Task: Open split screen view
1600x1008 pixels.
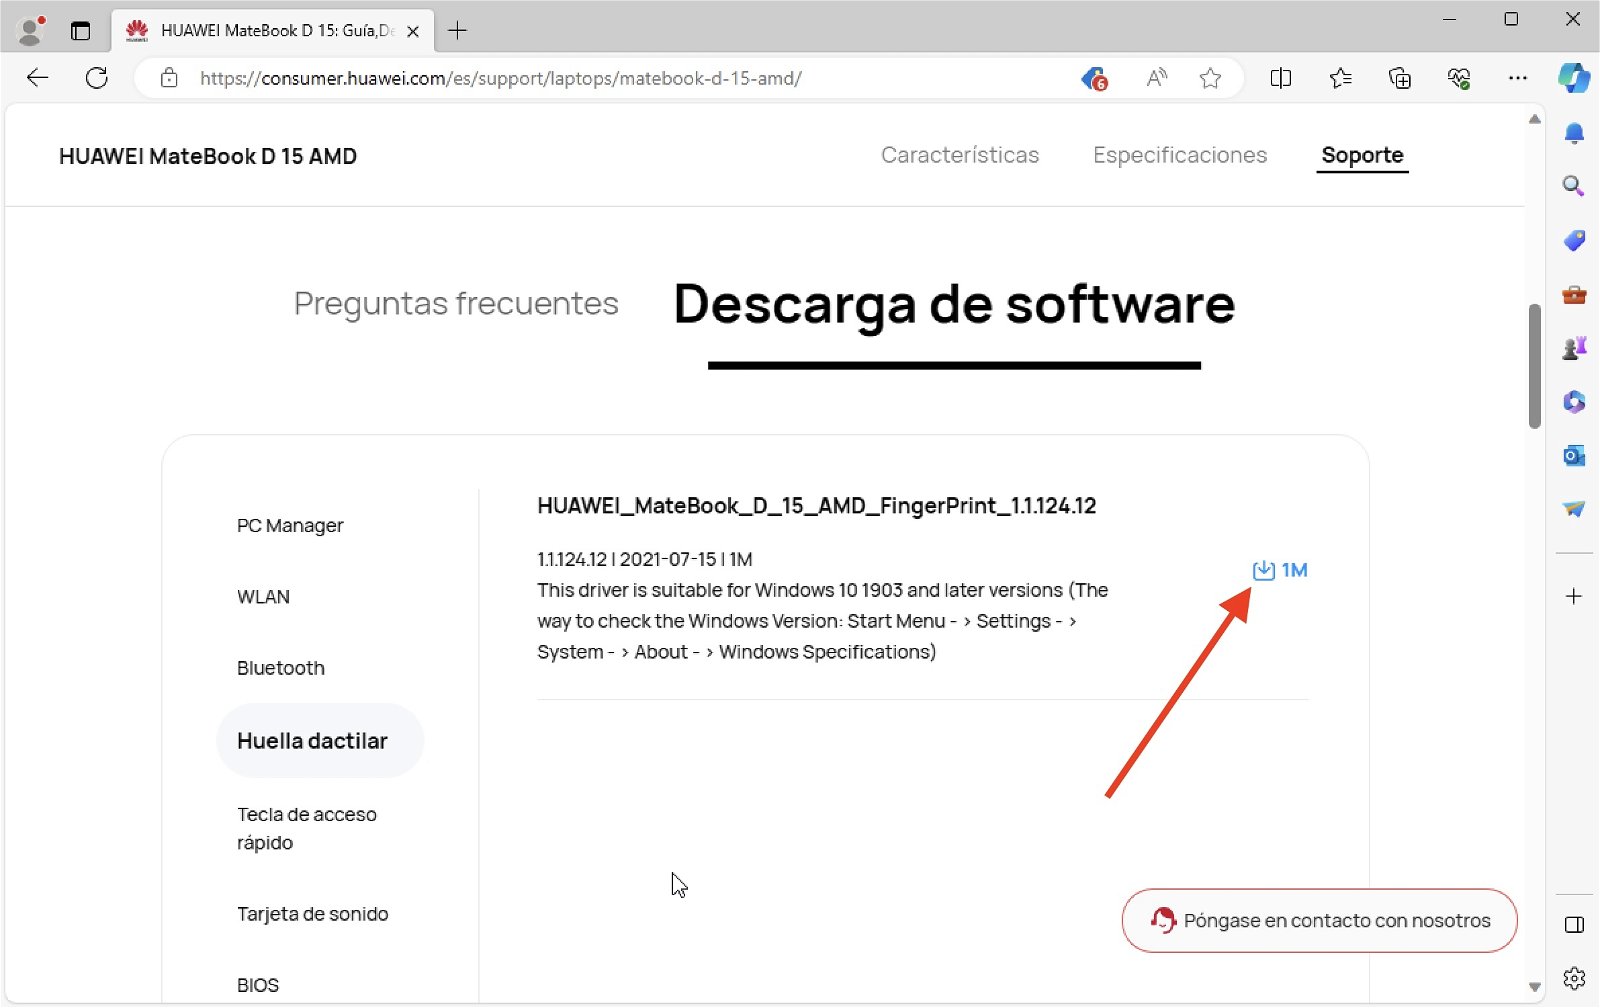Action: tap(1280, 78)
